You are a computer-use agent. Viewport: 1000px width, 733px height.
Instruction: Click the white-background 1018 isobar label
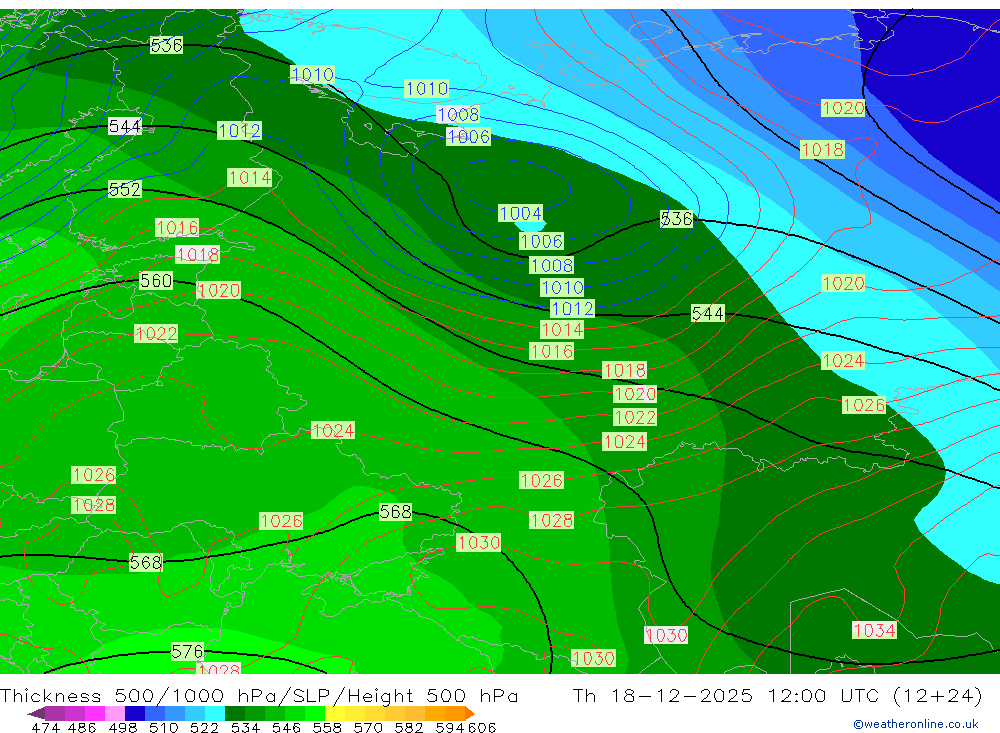point(198,255)
